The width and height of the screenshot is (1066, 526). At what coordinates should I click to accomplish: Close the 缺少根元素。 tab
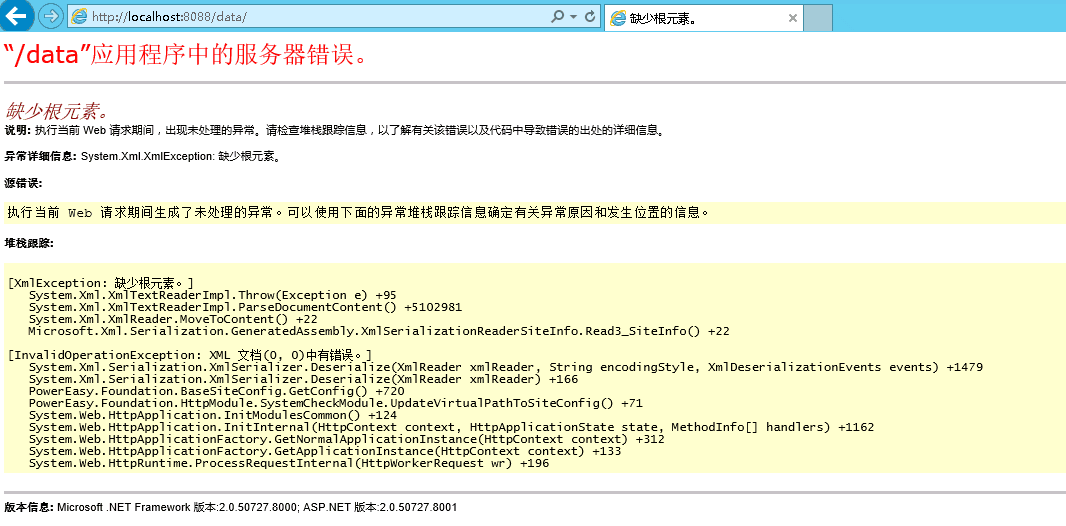tap(793, 18)
